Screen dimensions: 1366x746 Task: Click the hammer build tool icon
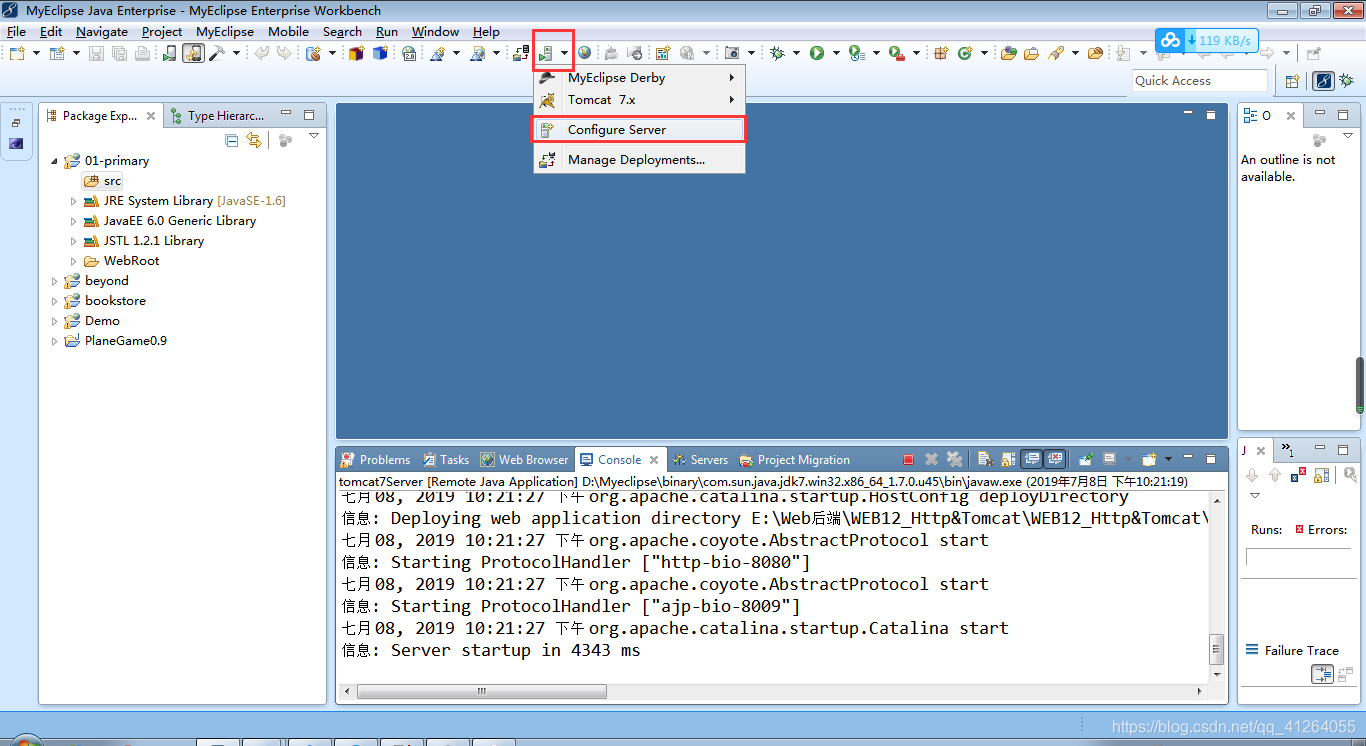coord(217,53)
